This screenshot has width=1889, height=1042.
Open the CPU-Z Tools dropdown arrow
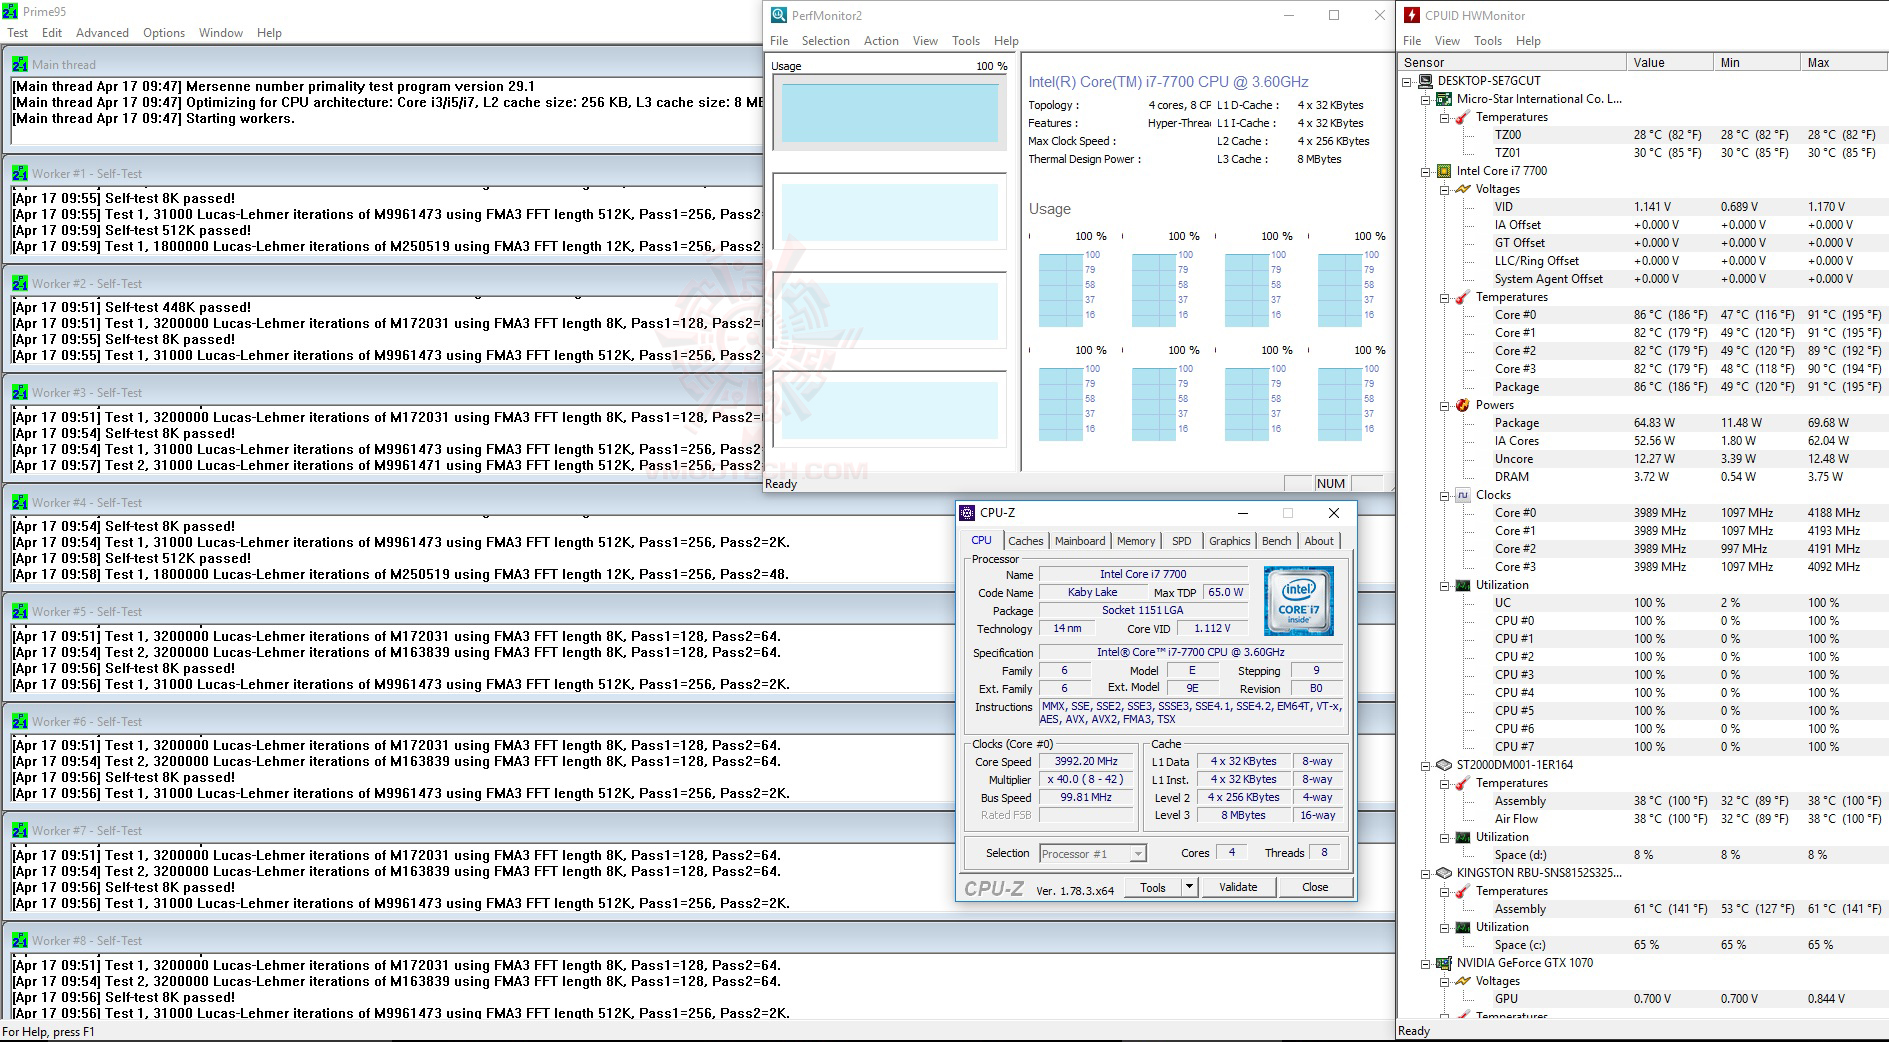pyautogui.click(x=1189, y=887)
